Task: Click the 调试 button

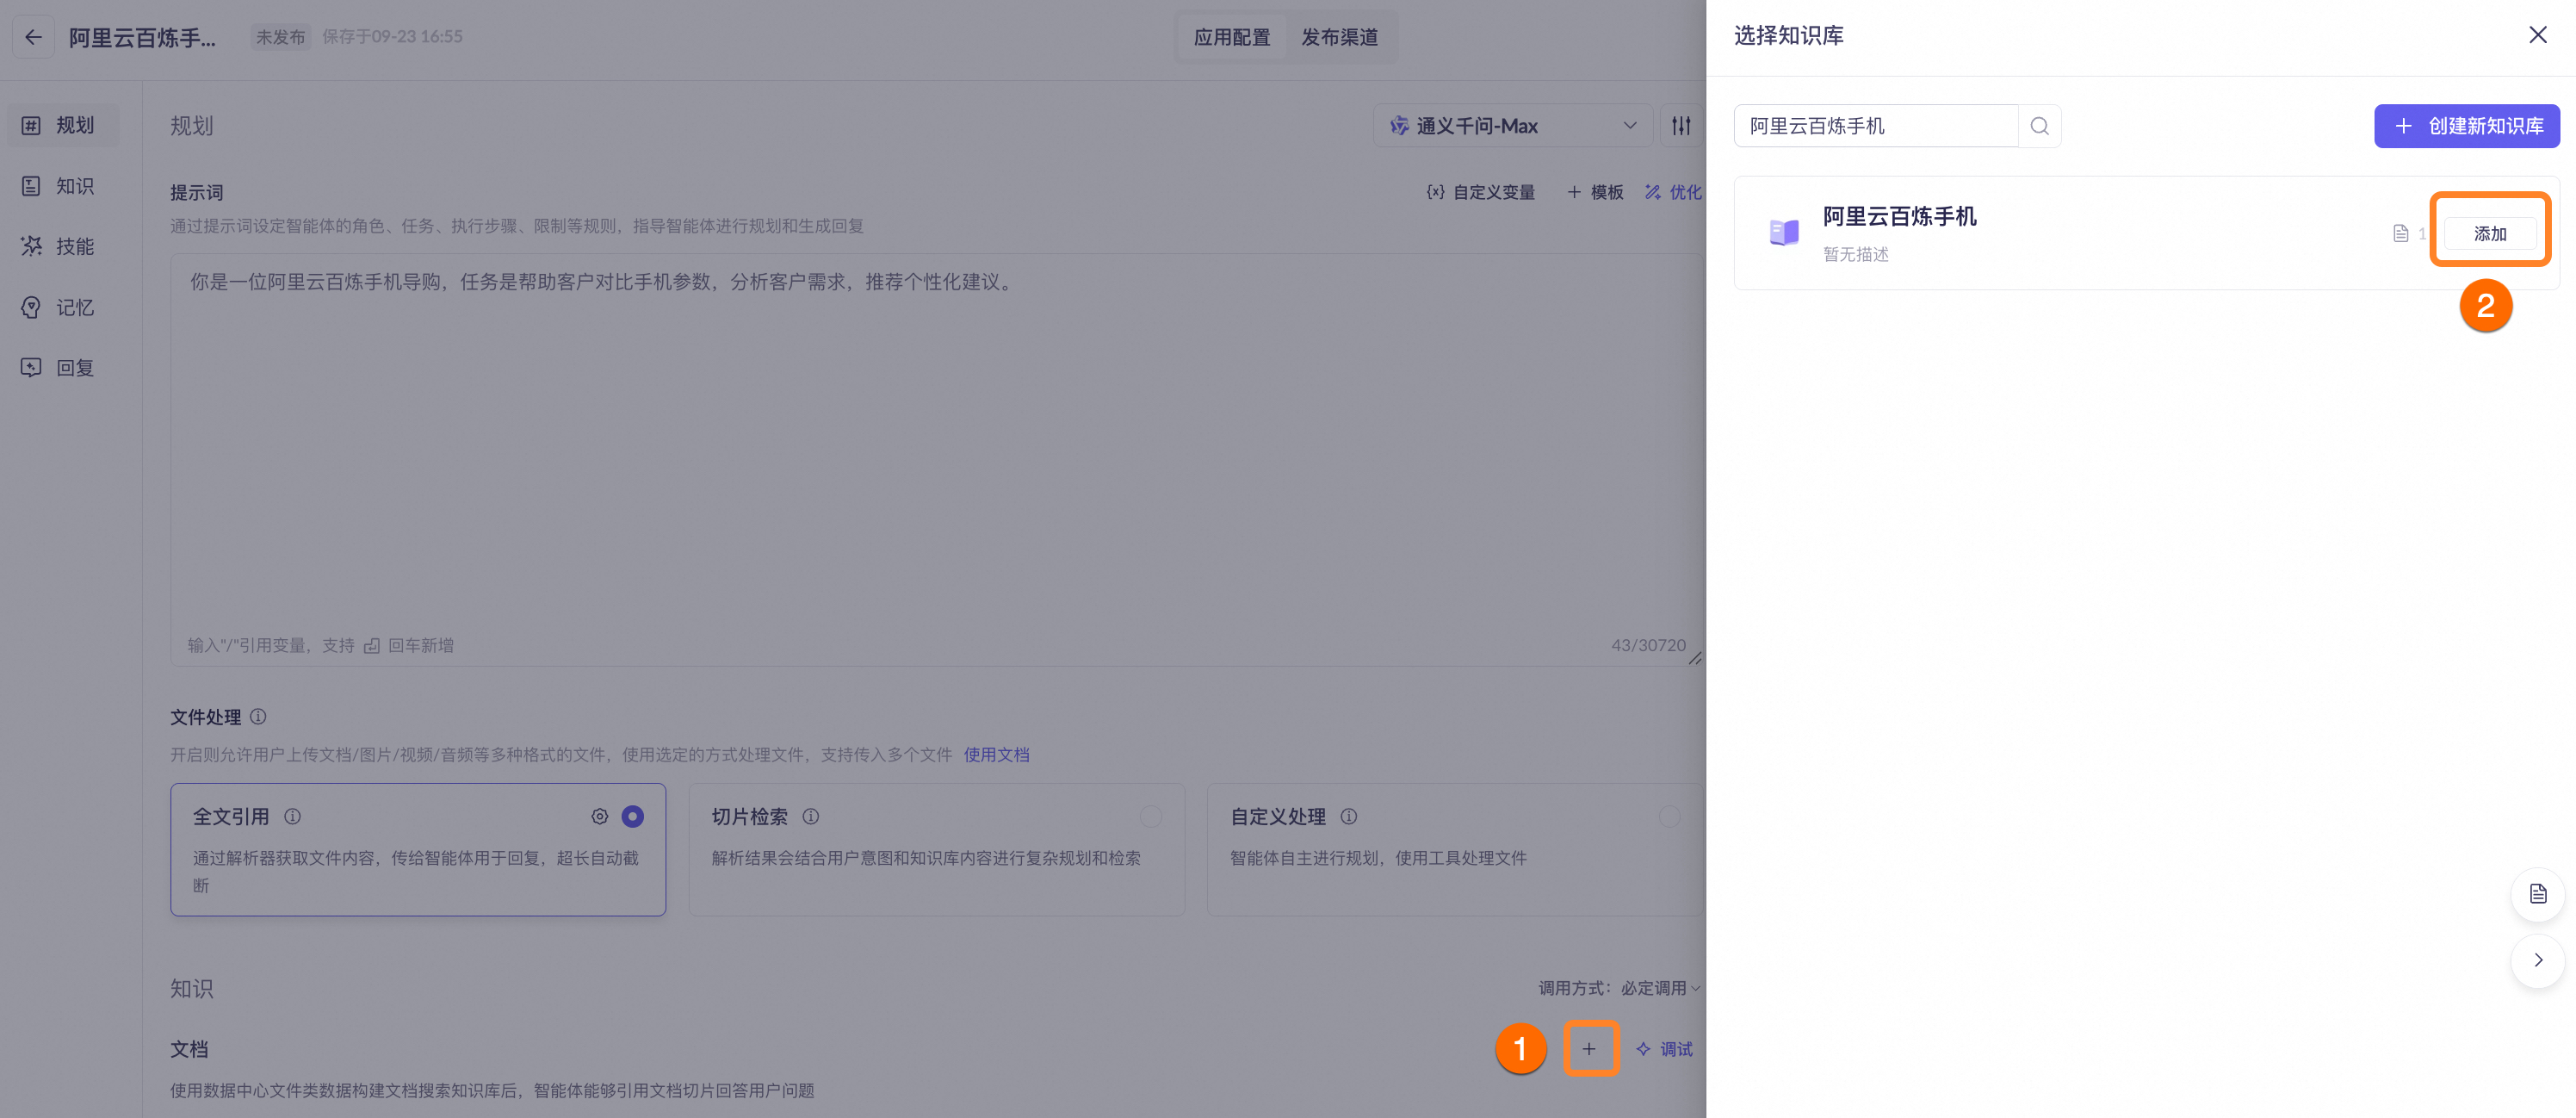Action: [x=1664, y=1049]
